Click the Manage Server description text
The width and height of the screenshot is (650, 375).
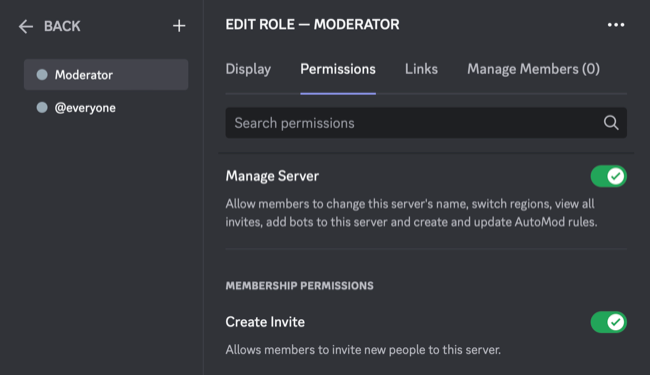pos(411,213)
